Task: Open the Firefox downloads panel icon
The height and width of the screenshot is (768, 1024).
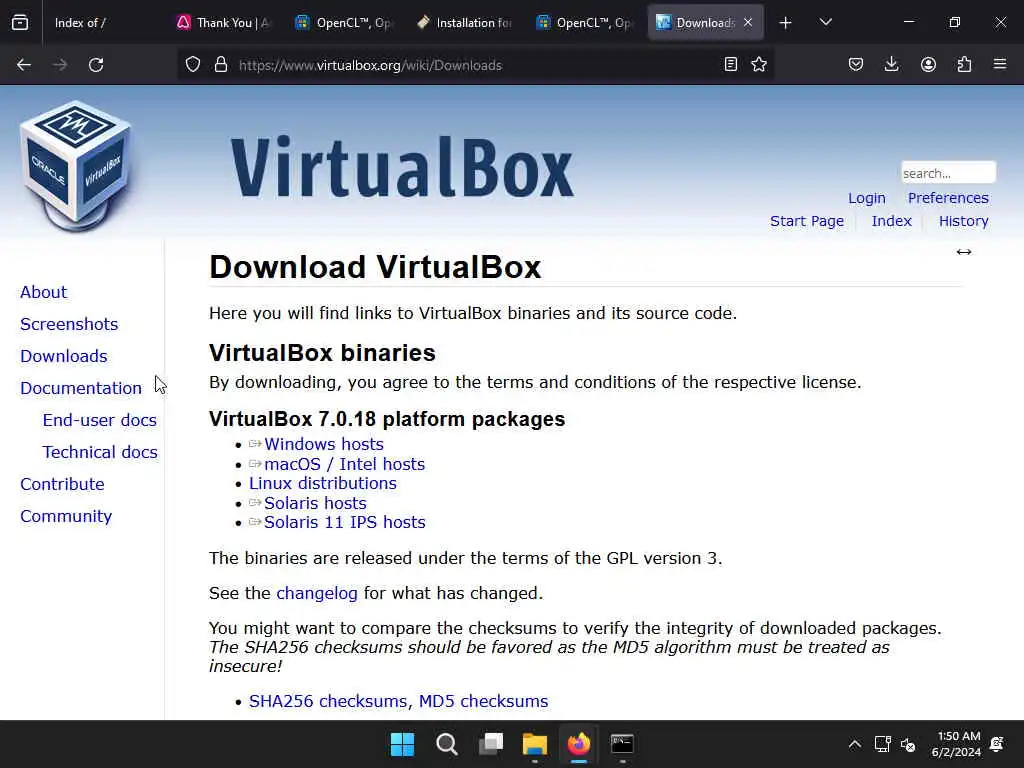Action: coord(891,64)
